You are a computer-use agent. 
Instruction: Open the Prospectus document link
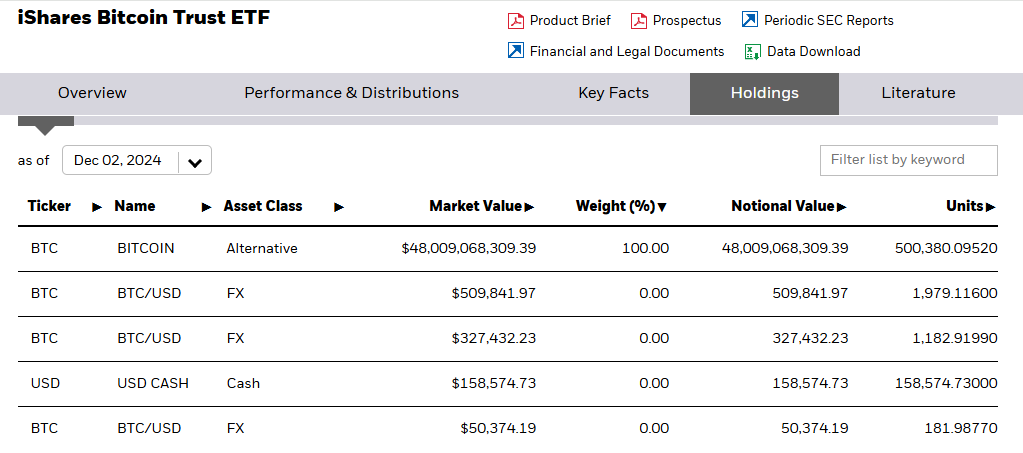tap(686, 21)
